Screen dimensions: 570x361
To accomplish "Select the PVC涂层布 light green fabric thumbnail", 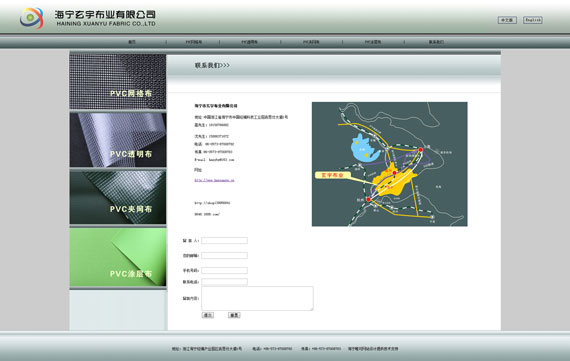I will click(x=118, y=257).
